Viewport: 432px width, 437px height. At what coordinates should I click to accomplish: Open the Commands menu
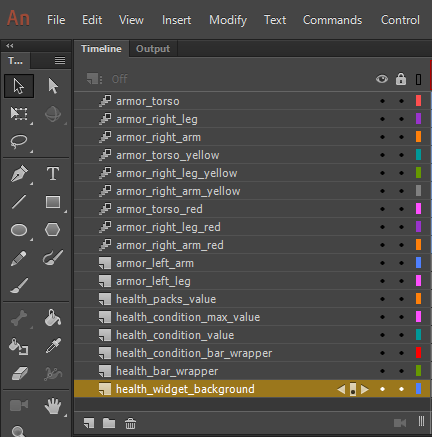pyautogui.click(x=332, y=20)
